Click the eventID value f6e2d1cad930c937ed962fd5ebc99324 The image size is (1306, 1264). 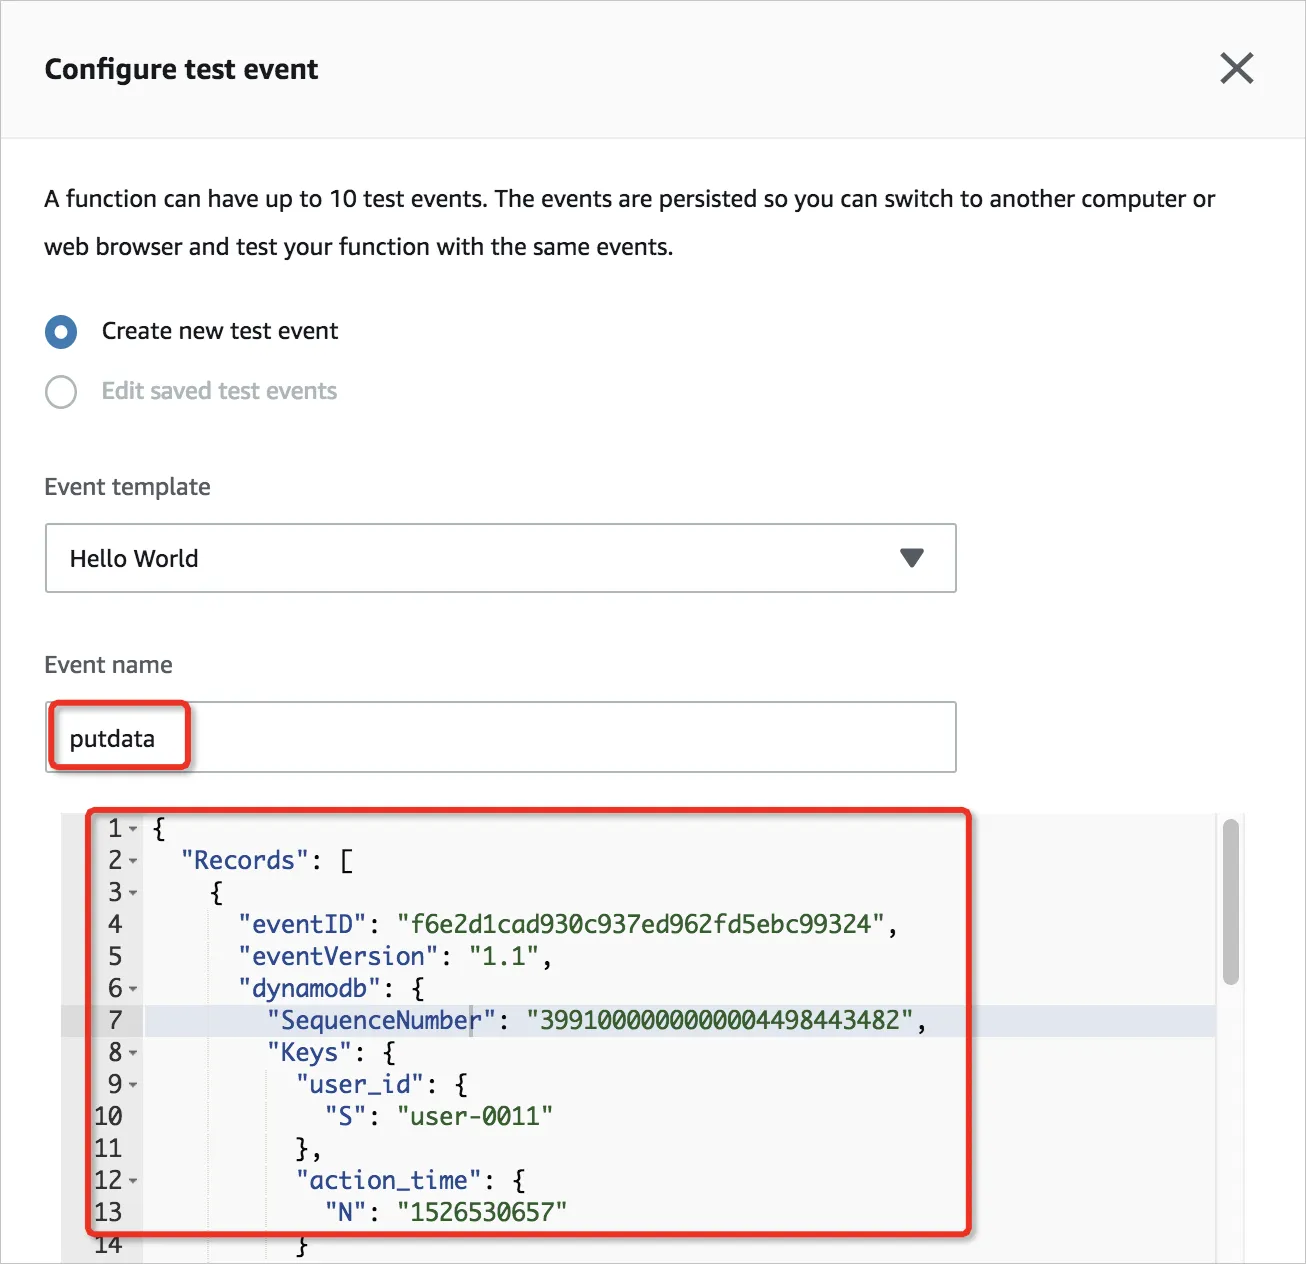(641, 924)
